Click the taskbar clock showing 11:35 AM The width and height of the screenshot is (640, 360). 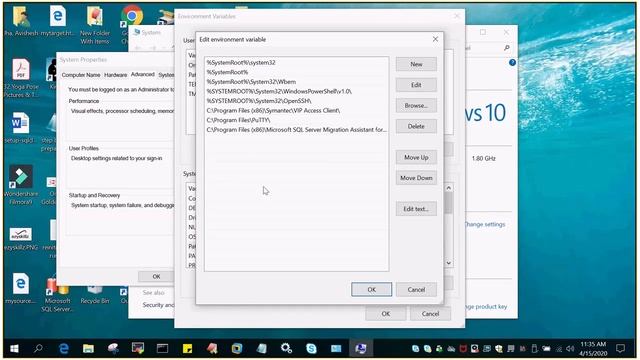tap(593, 349)
